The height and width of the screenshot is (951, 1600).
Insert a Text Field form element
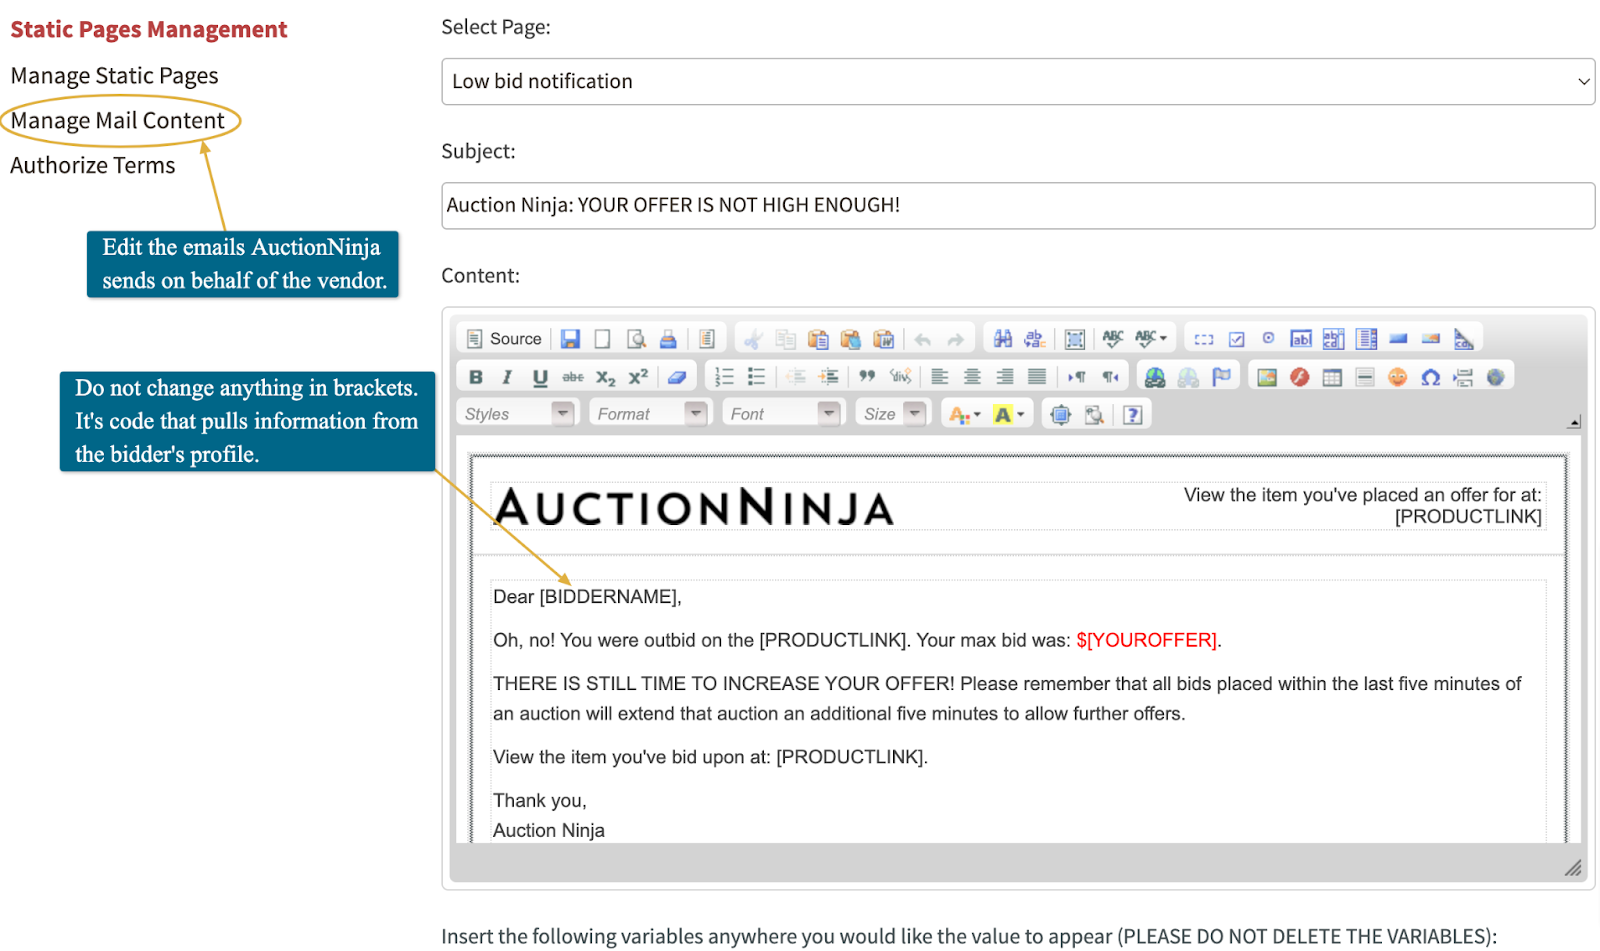pyautogui.click(x=1301, y=339)
